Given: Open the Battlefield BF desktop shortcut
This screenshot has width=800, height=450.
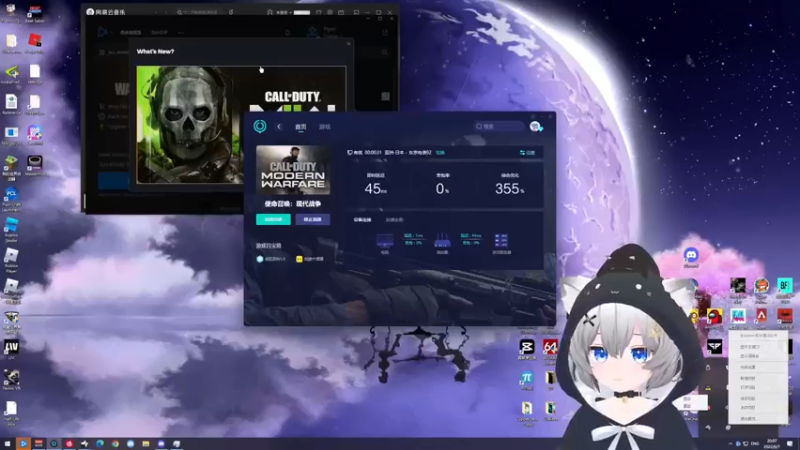Looking at the screenshot, I should tap(785, 288).
